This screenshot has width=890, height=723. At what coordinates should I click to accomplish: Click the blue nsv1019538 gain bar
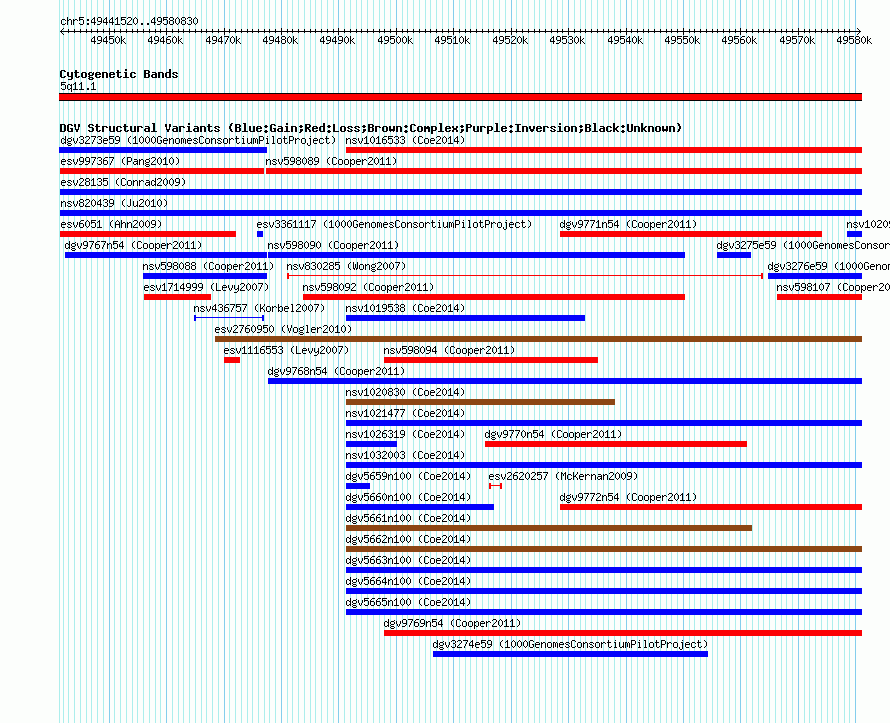tap(465, 318)
